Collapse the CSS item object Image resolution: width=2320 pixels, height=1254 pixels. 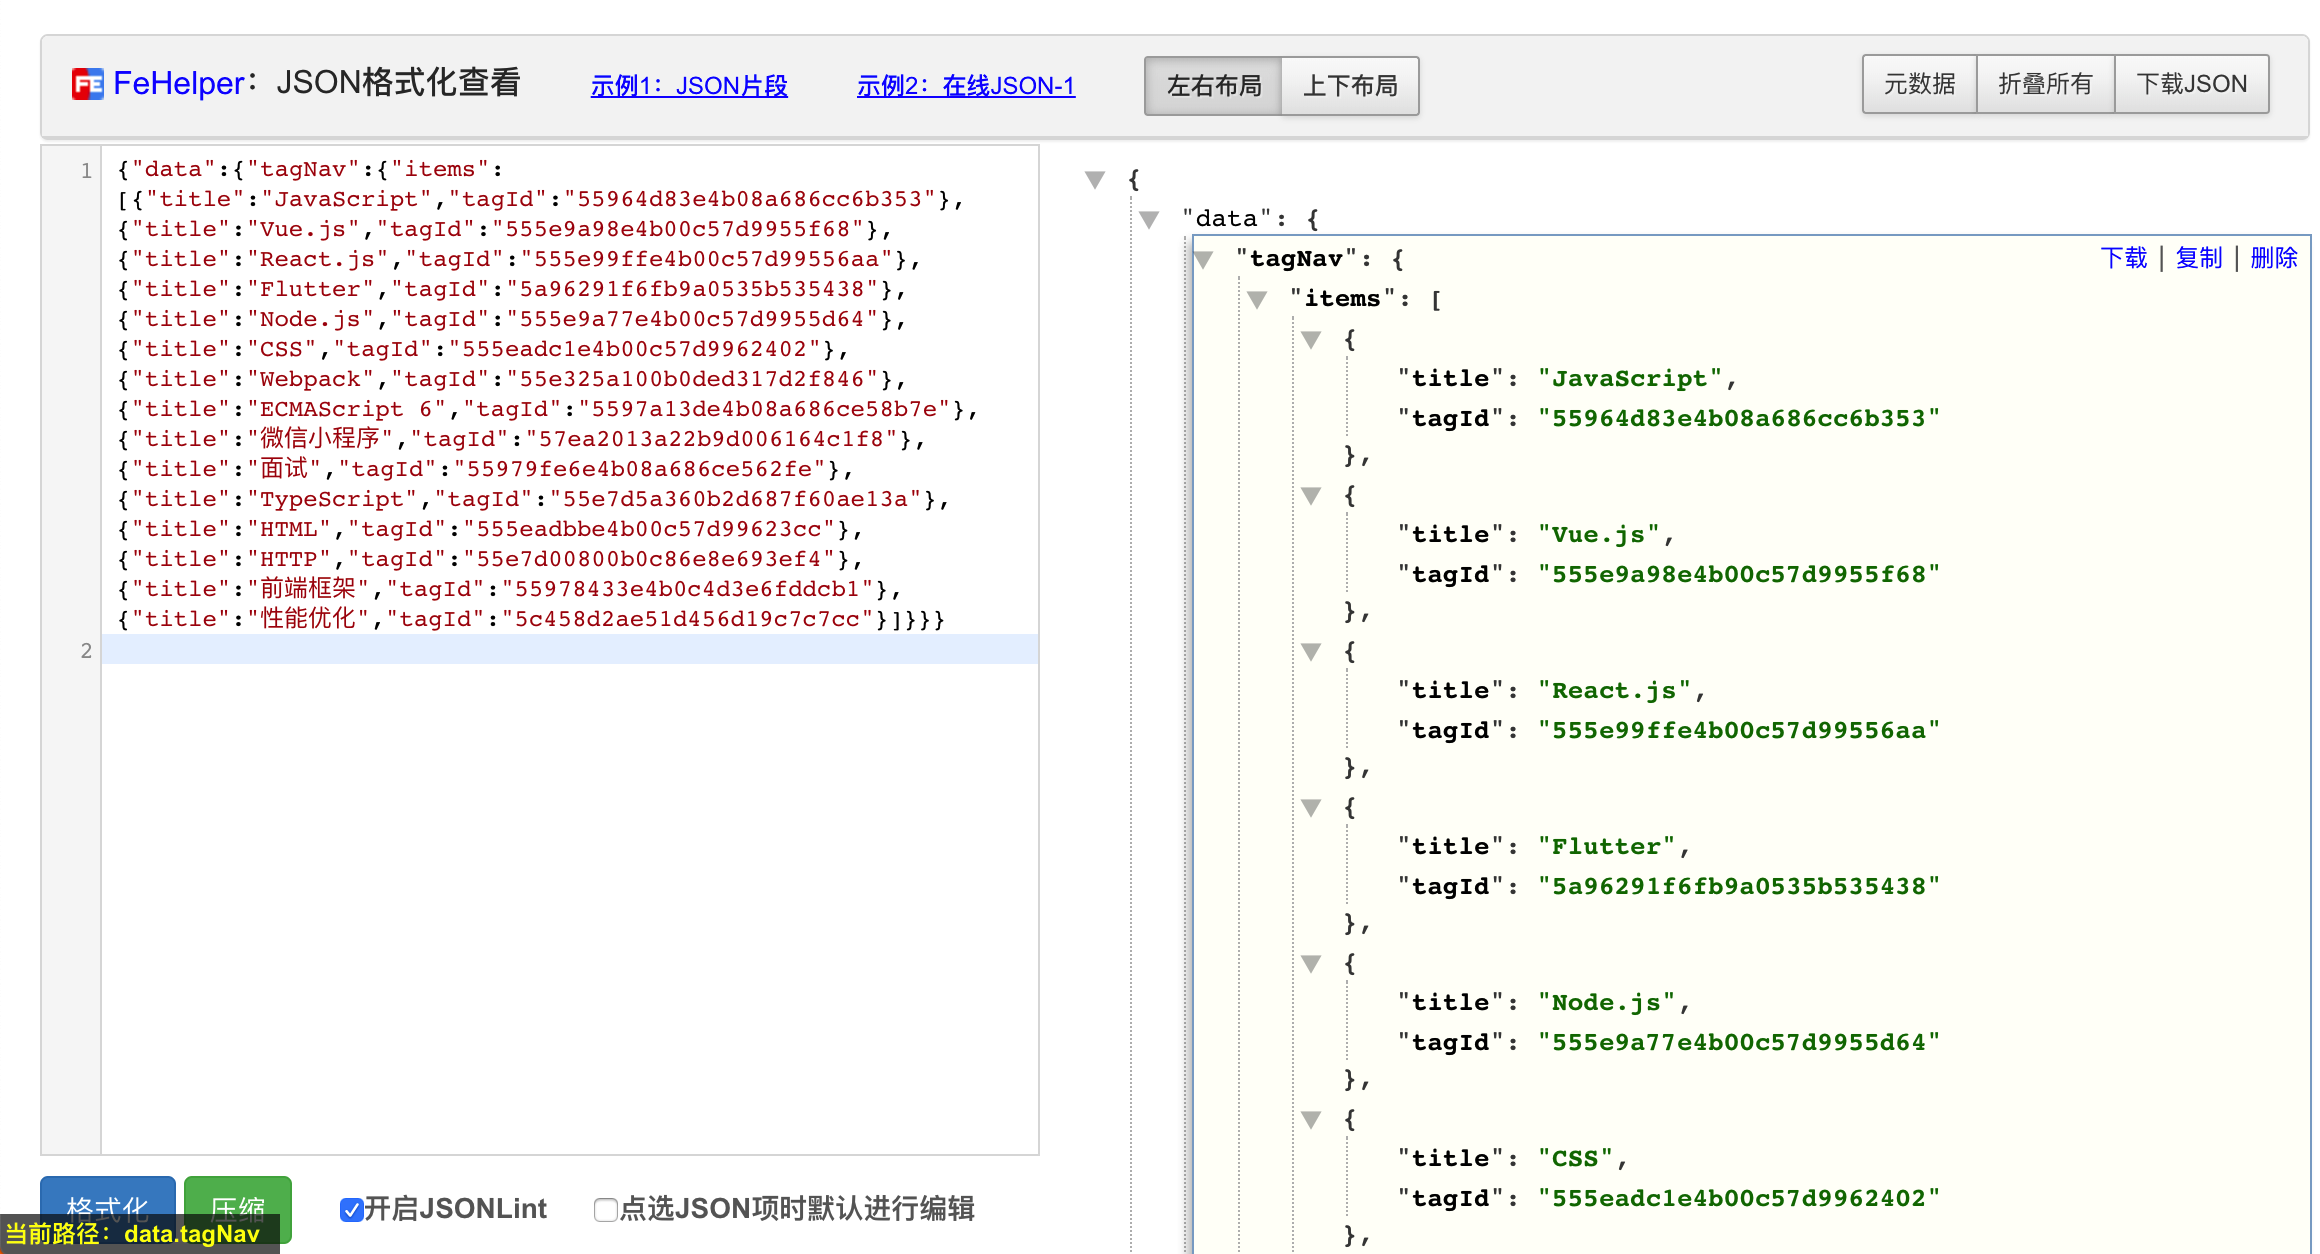tap(1311, 1120)
